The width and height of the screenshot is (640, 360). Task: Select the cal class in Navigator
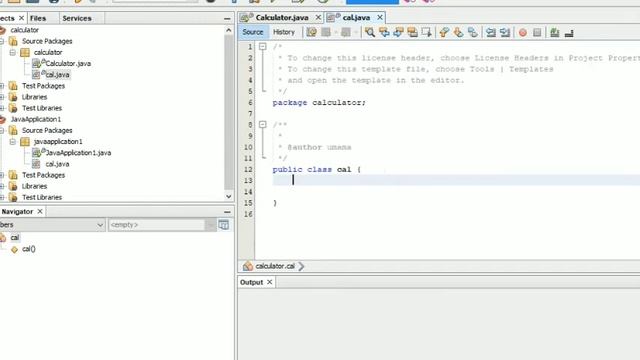point(15,238)
